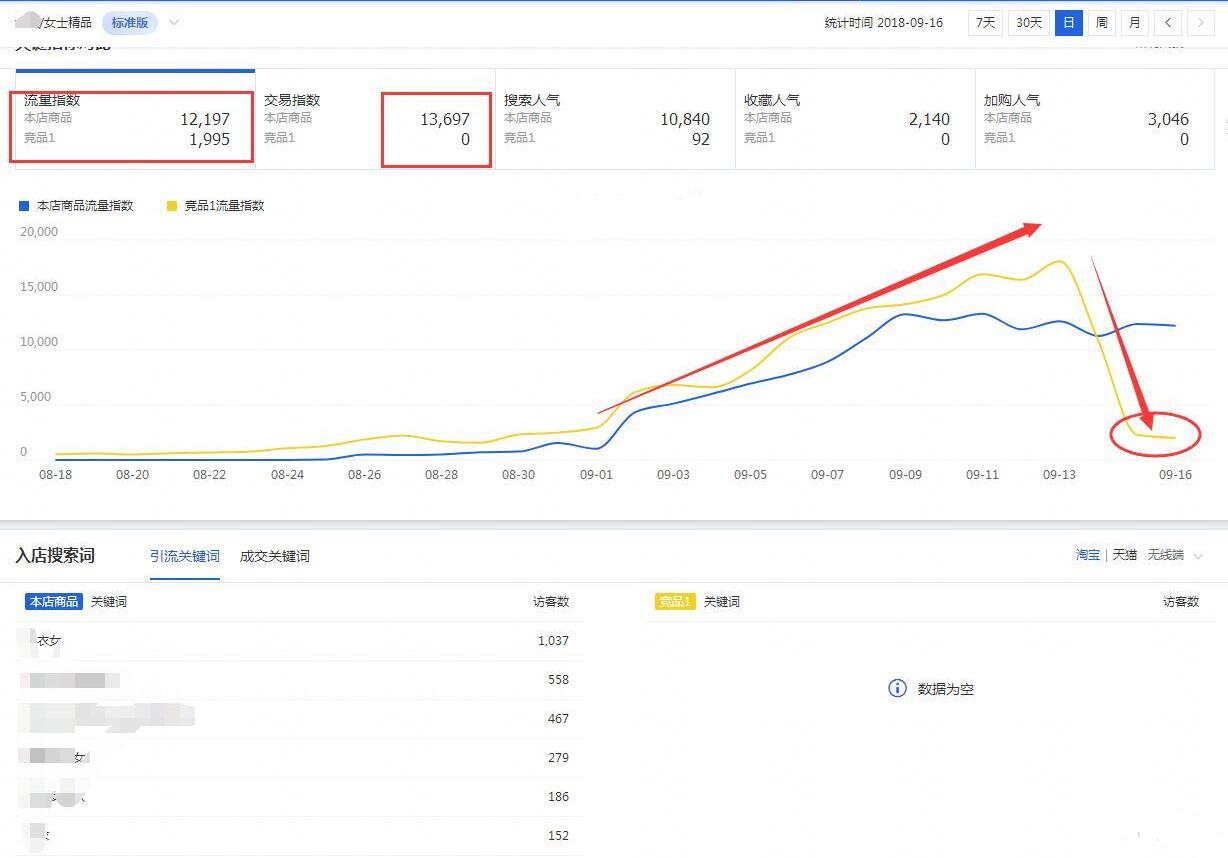Click the 09-16 date on chart axis
This screenshot has height=858, width=1228.
[x=1175, y=475]
